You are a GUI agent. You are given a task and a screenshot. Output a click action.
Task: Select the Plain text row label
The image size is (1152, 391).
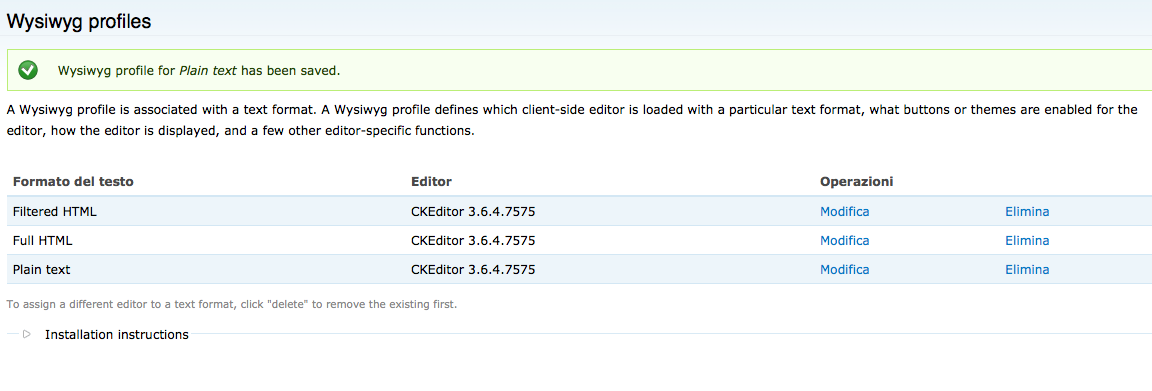click(41, 270)
